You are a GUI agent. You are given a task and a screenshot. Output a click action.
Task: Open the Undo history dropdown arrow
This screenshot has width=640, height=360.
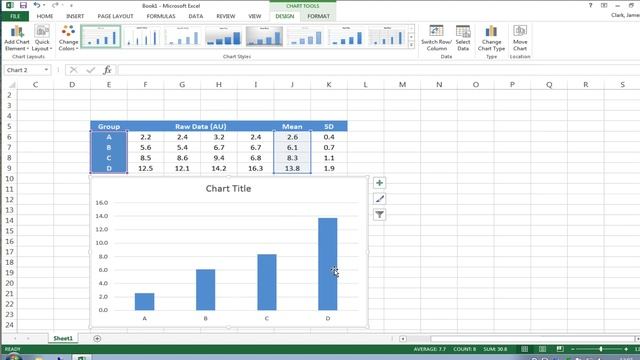click(44, 5)
